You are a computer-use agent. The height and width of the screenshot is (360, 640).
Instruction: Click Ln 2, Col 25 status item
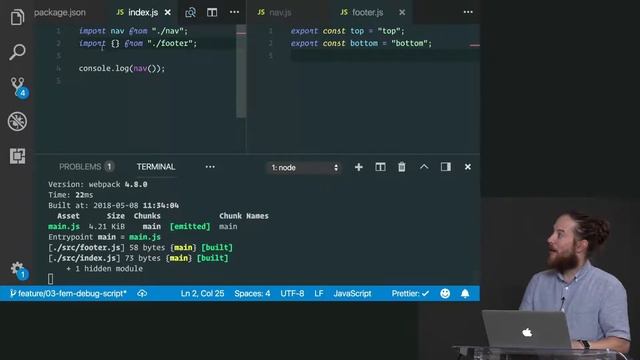point(202,293)
